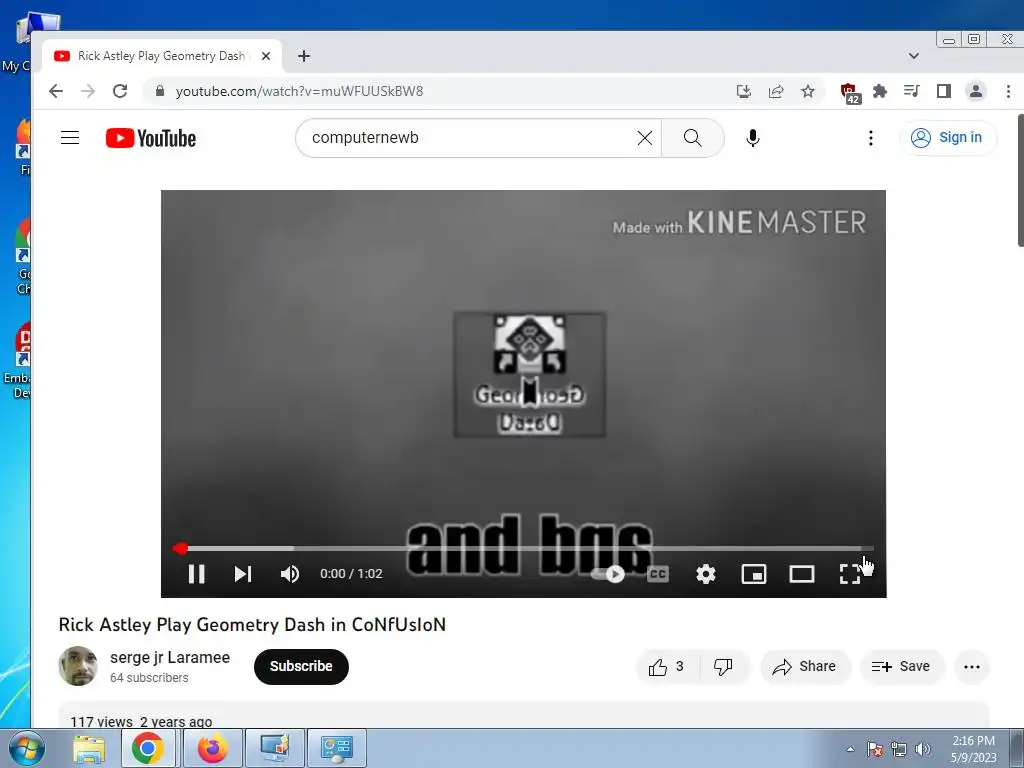Open Chrome's three-dot menu
Screen dimensions: 1024x768
(x=1008, y=91)
